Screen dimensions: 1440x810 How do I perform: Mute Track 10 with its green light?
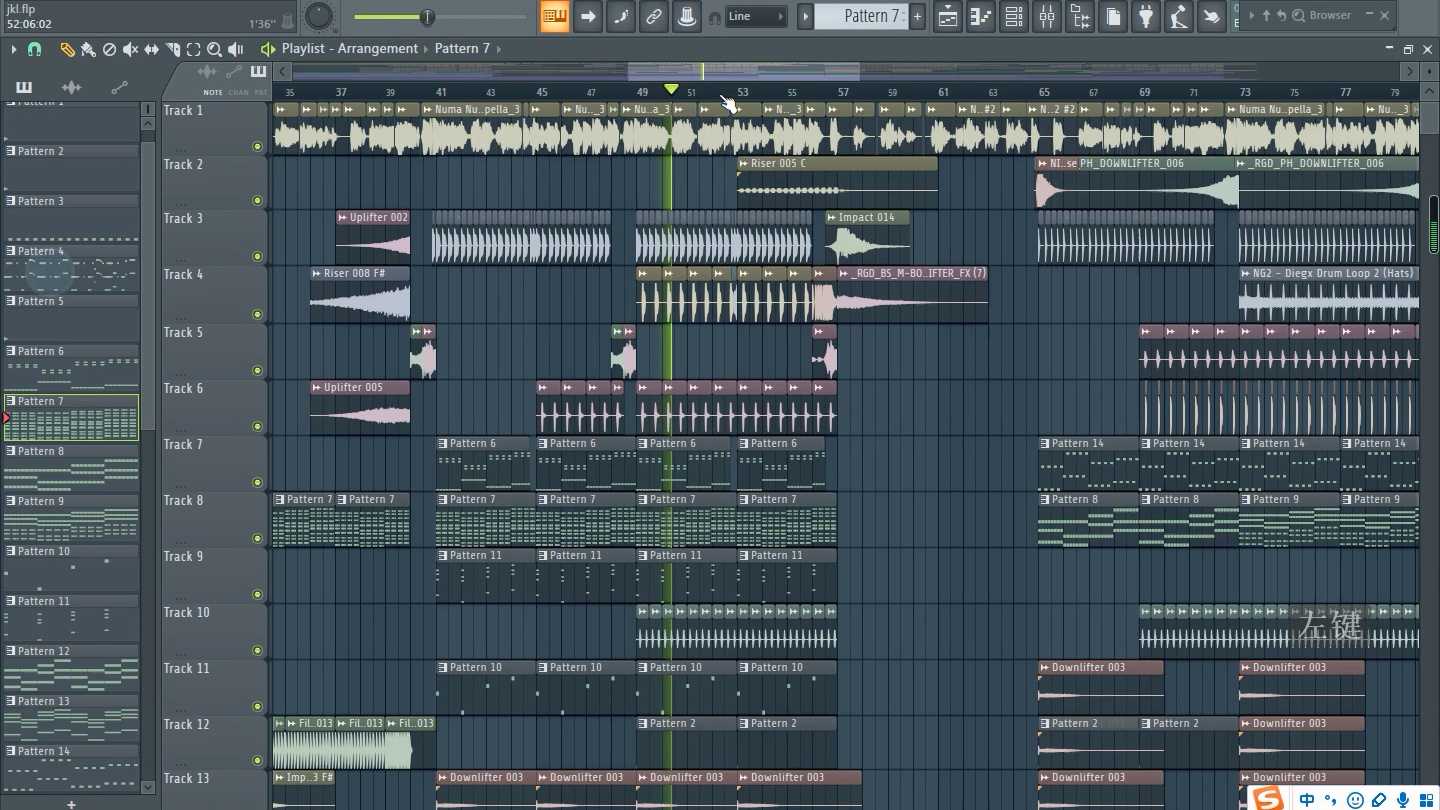pos(257,650)
